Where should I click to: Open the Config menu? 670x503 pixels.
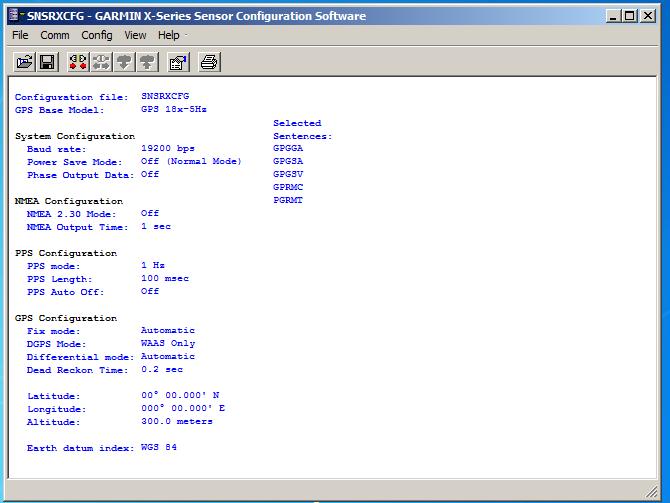[97, 35]
